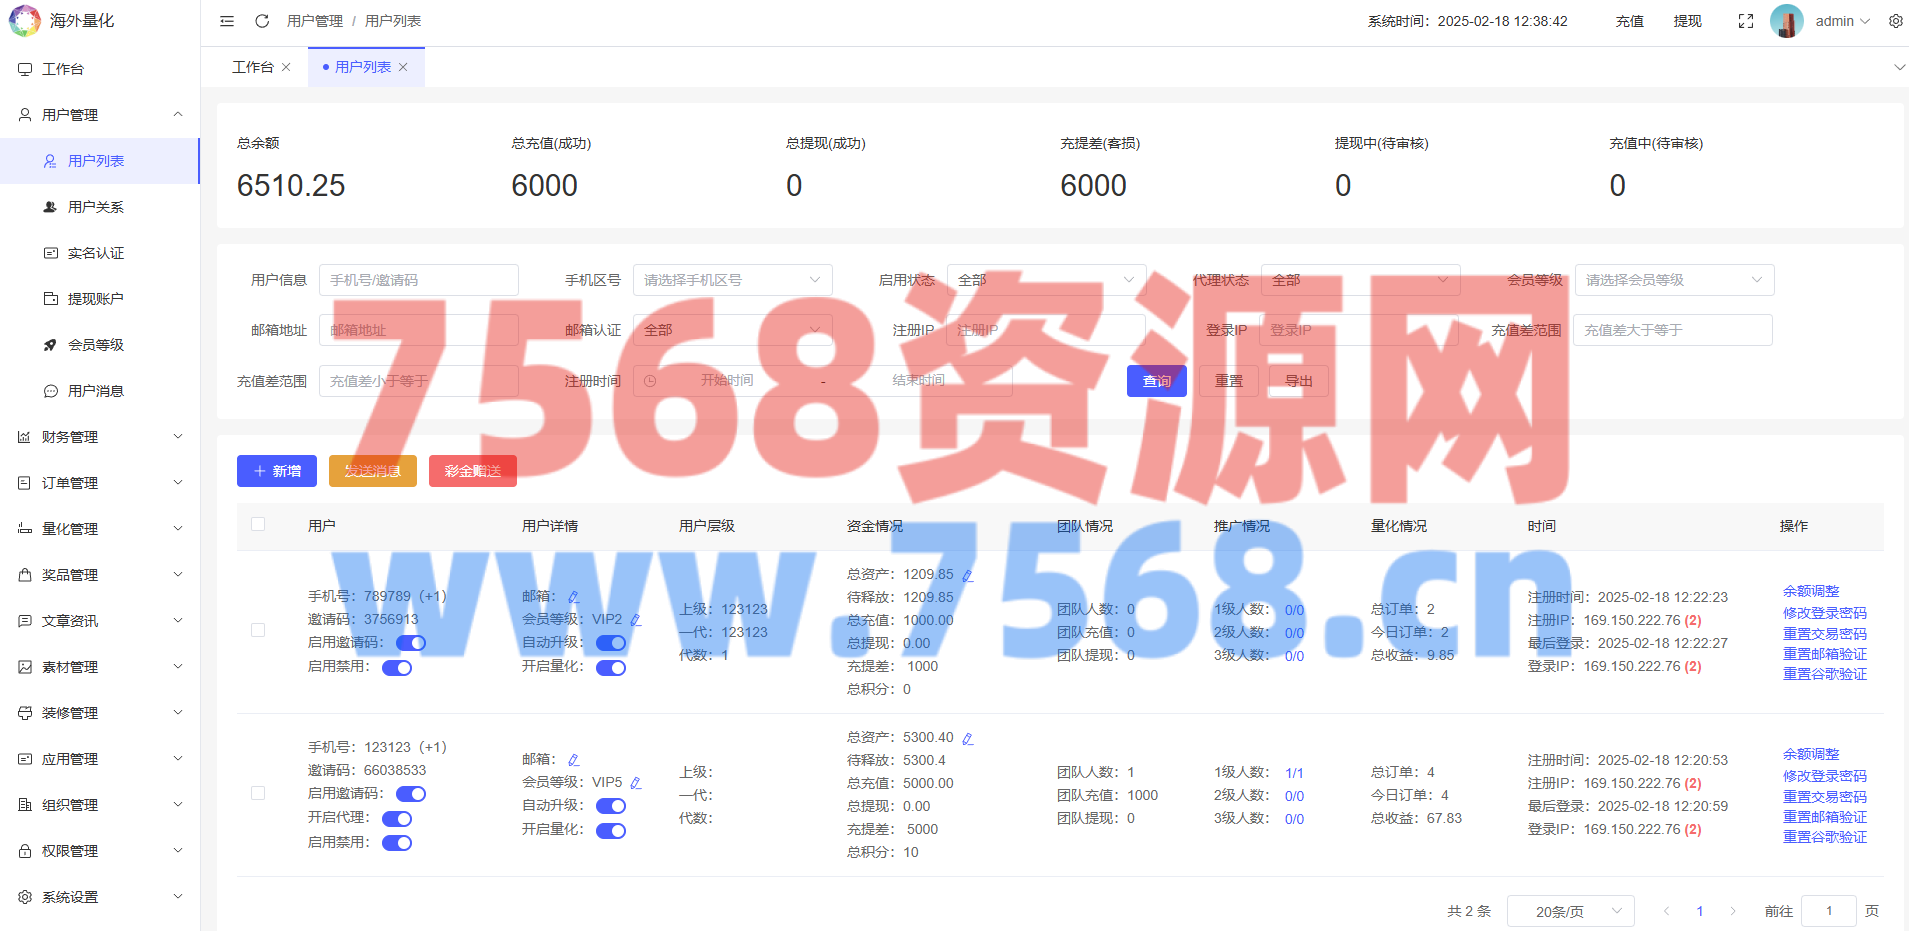Collapse sidebar with the hamburger menu icon
1909x931 pixels.
[x=227, y=21]
